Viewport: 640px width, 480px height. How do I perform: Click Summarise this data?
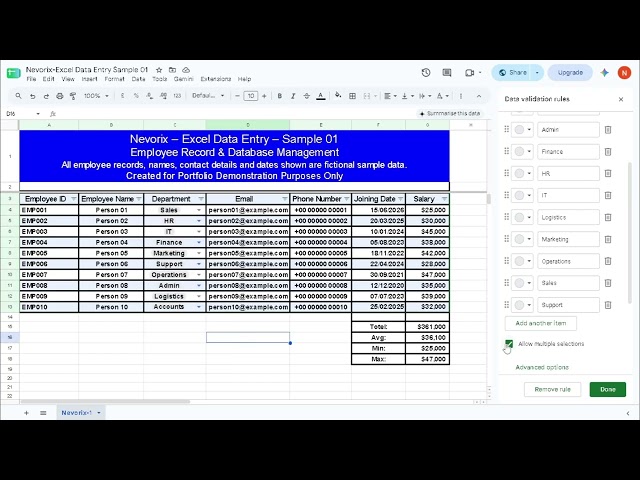pos(449,113)
